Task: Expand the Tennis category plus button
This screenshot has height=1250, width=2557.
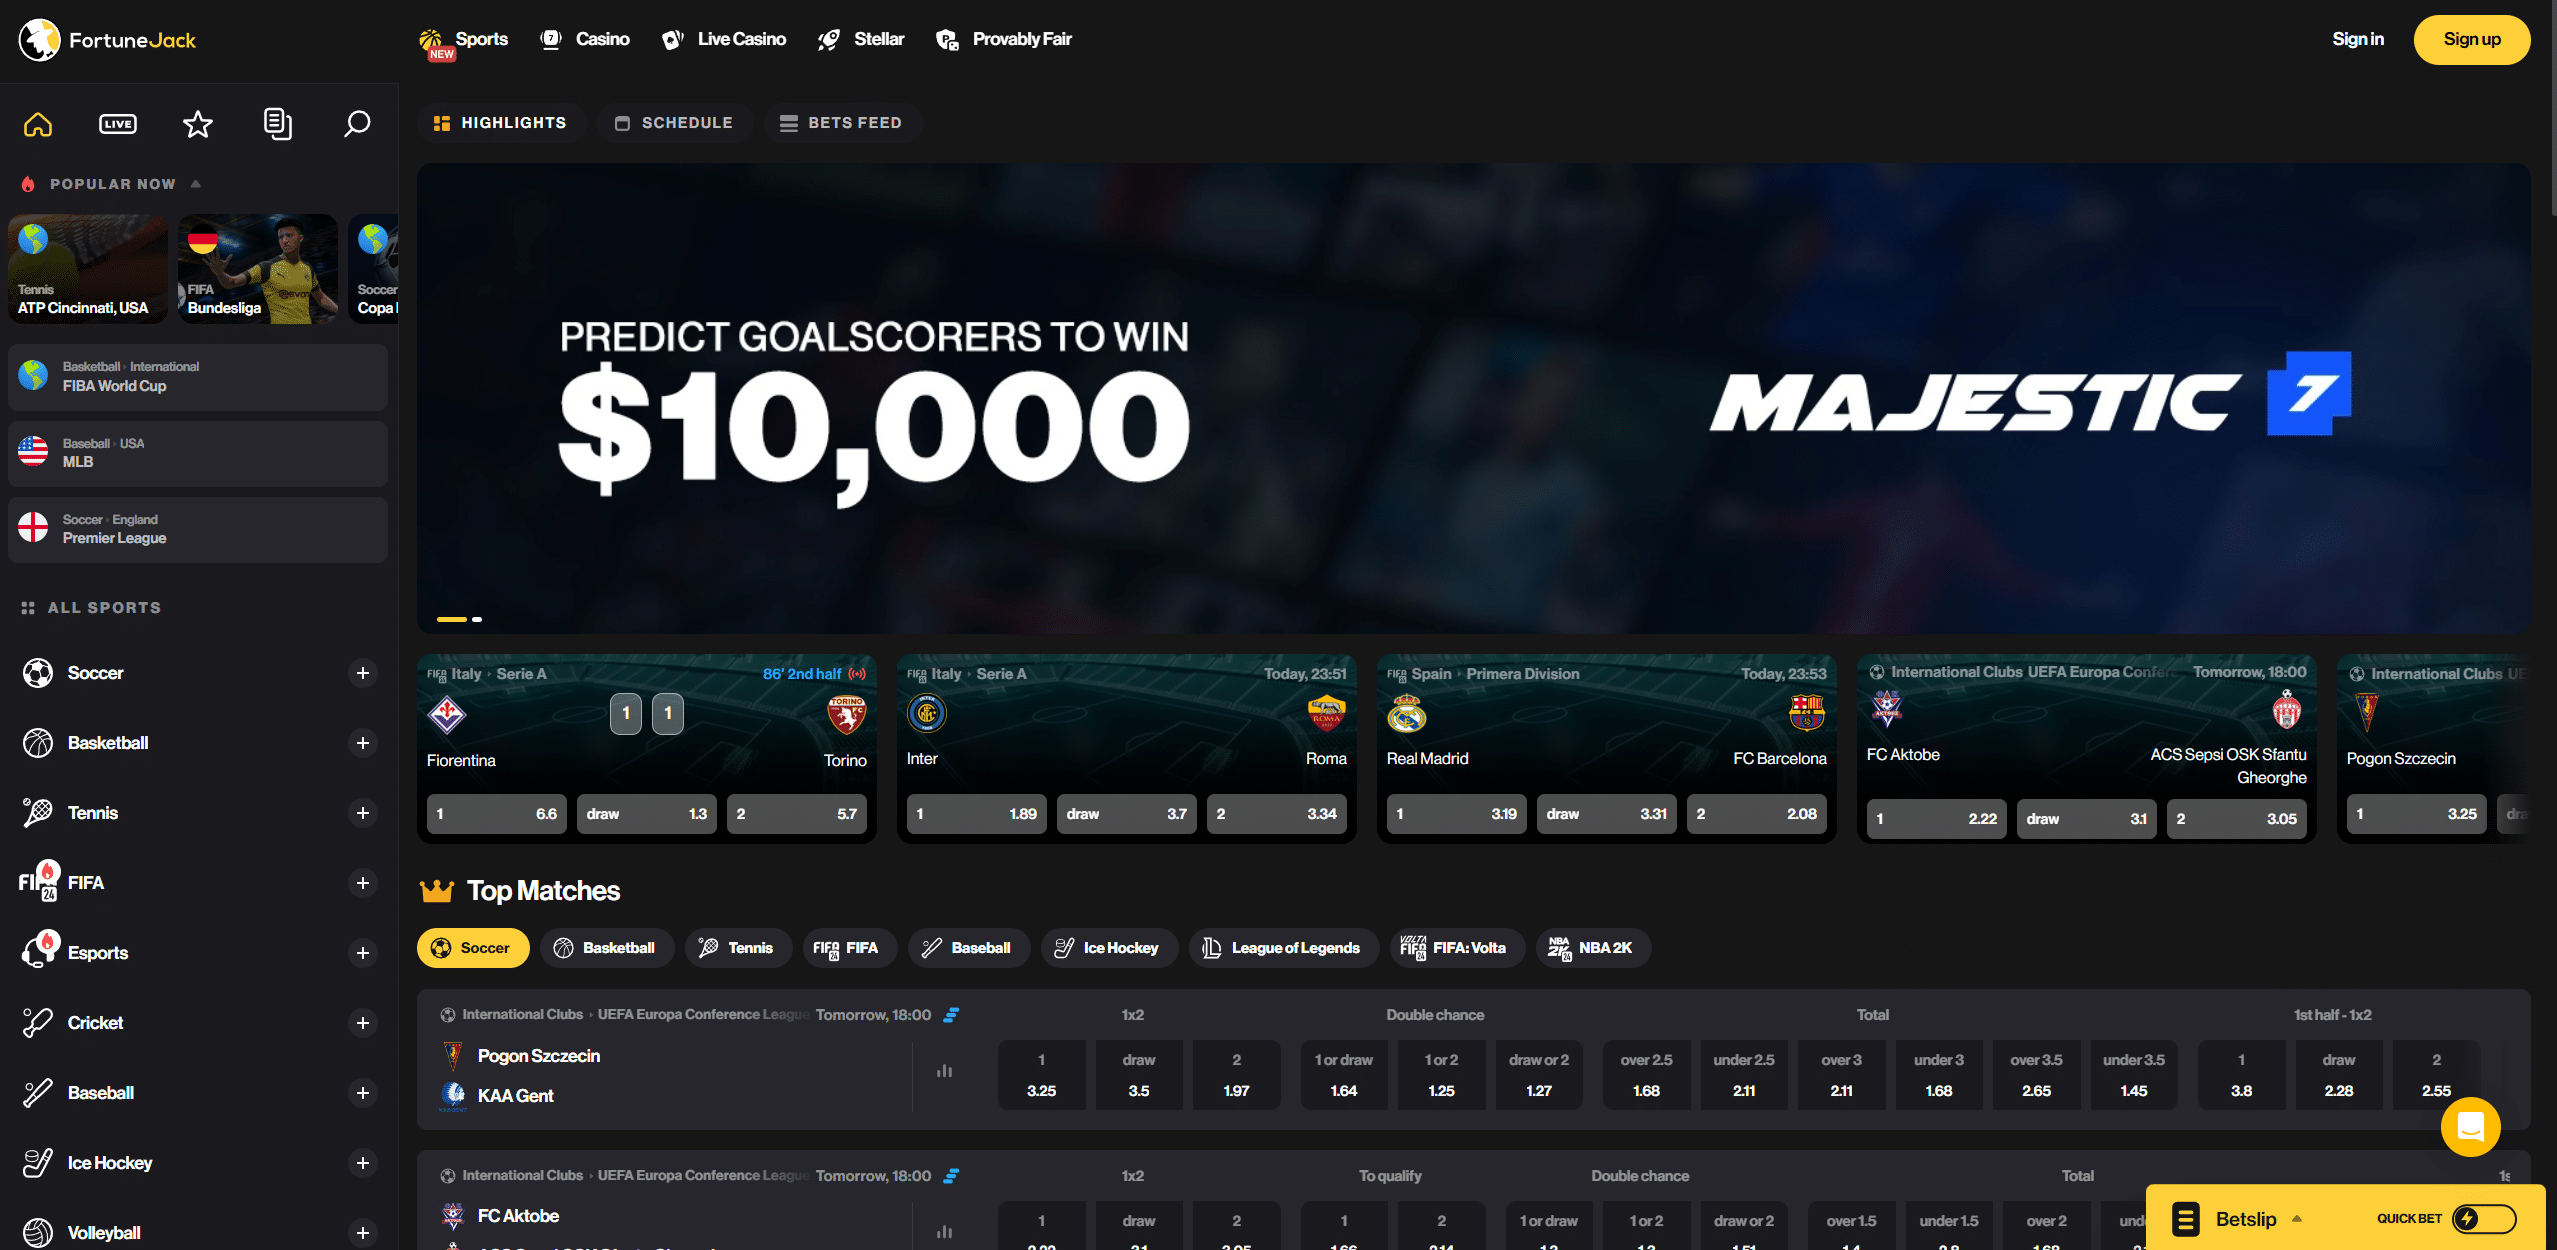Action: tap(363, 813)
